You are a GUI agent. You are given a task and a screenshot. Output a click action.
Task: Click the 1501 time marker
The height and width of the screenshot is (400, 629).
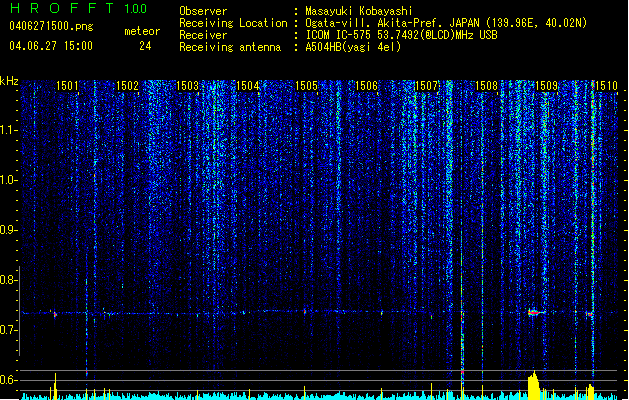(x=67, y=86)
